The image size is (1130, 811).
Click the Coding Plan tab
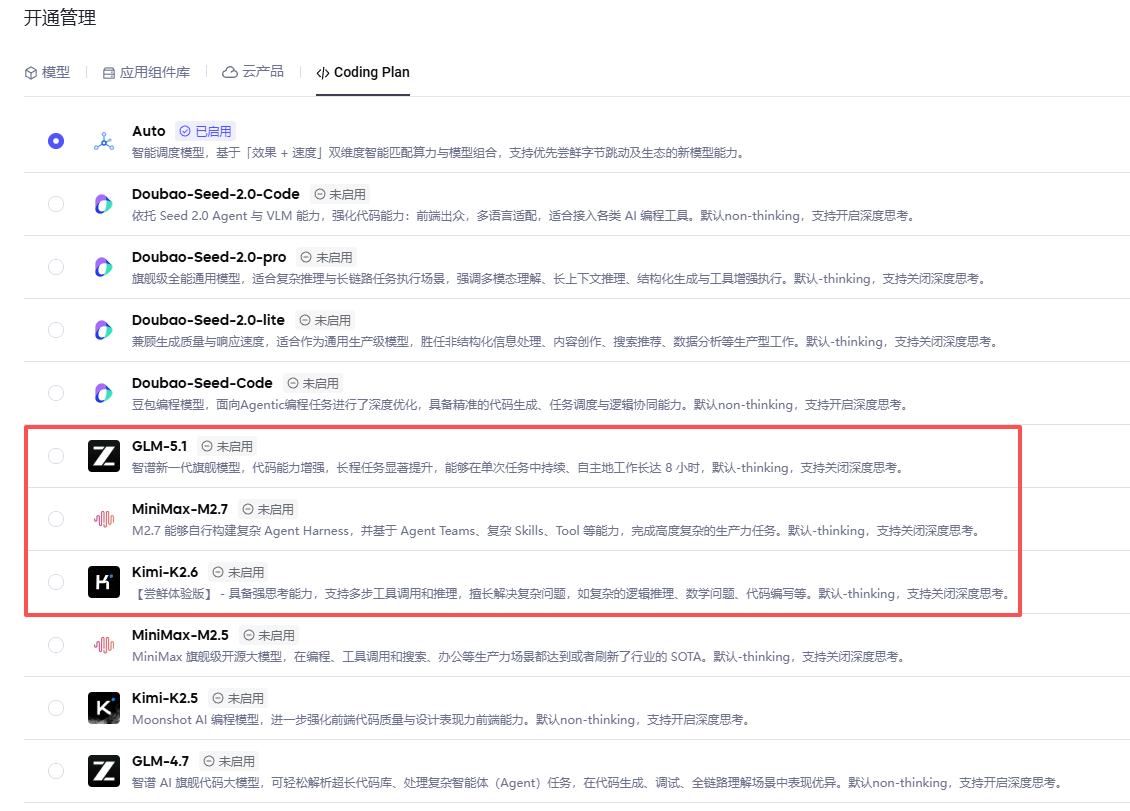click(x=362, y=73)
